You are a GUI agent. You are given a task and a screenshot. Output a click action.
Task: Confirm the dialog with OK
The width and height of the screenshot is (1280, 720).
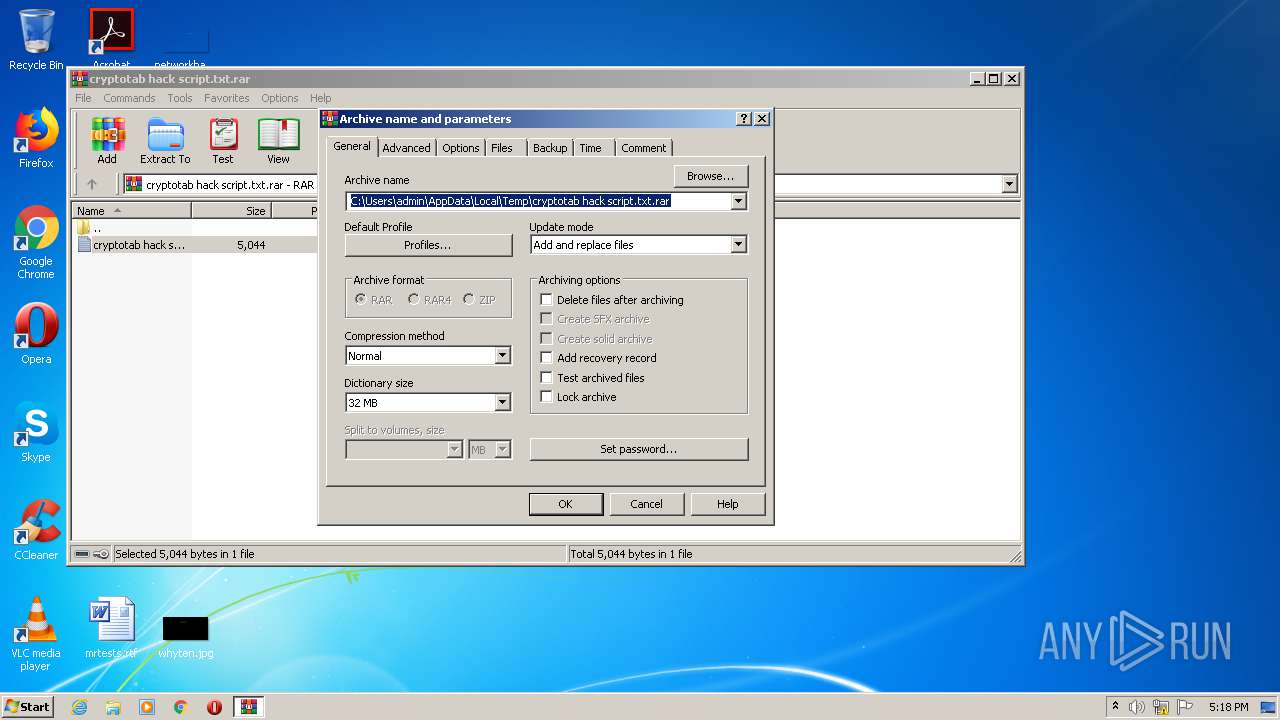click(x=565, y=504)
